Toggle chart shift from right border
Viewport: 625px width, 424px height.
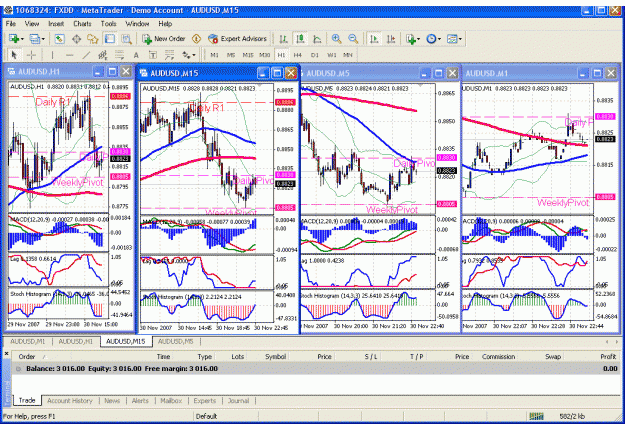(391, 39)
